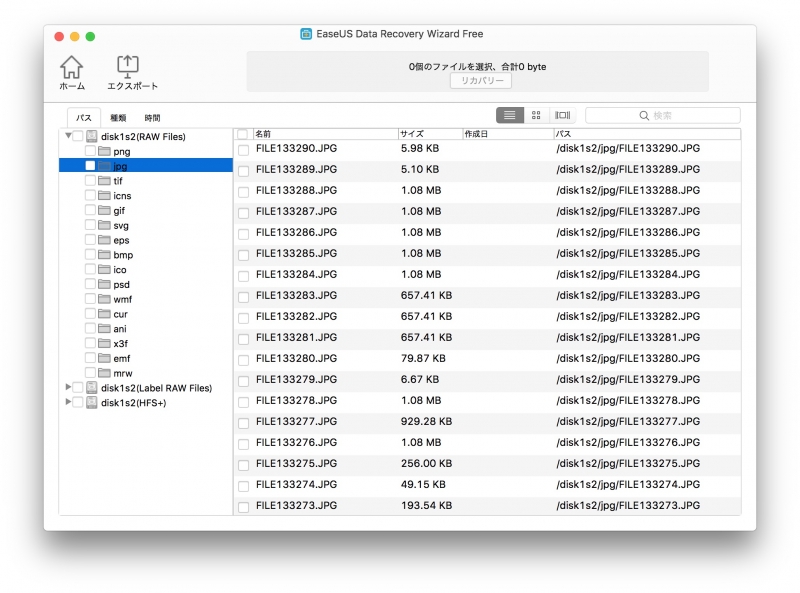This screenshot has width=800, height=593.
Task: Select the psd folder icon
Action: (x=104, y=284)
